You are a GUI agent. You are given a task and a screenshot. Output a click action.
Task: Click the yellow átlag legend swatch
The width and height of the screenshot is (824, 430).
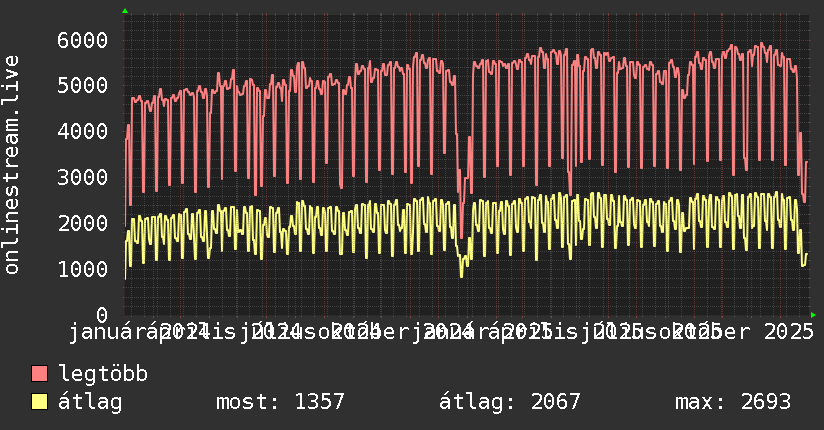coord(40,402)
